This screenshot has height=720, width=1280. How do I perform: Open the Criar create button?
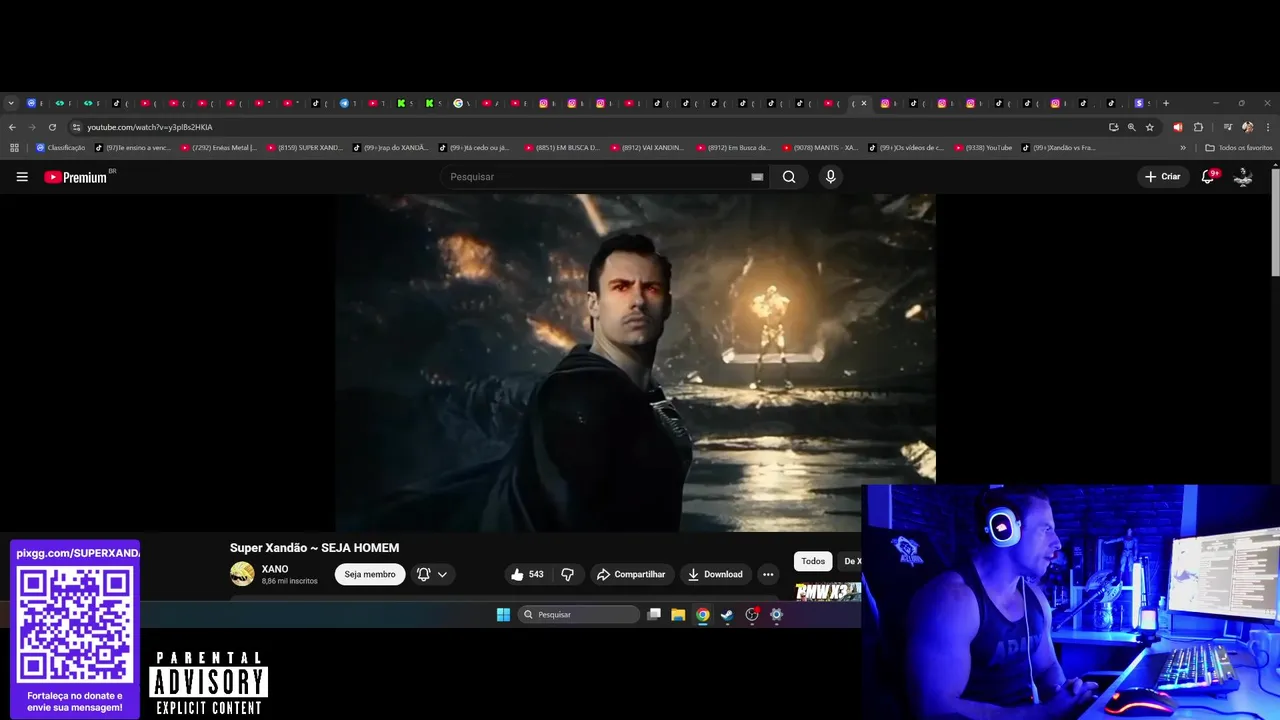click(x=1163, y=177)
